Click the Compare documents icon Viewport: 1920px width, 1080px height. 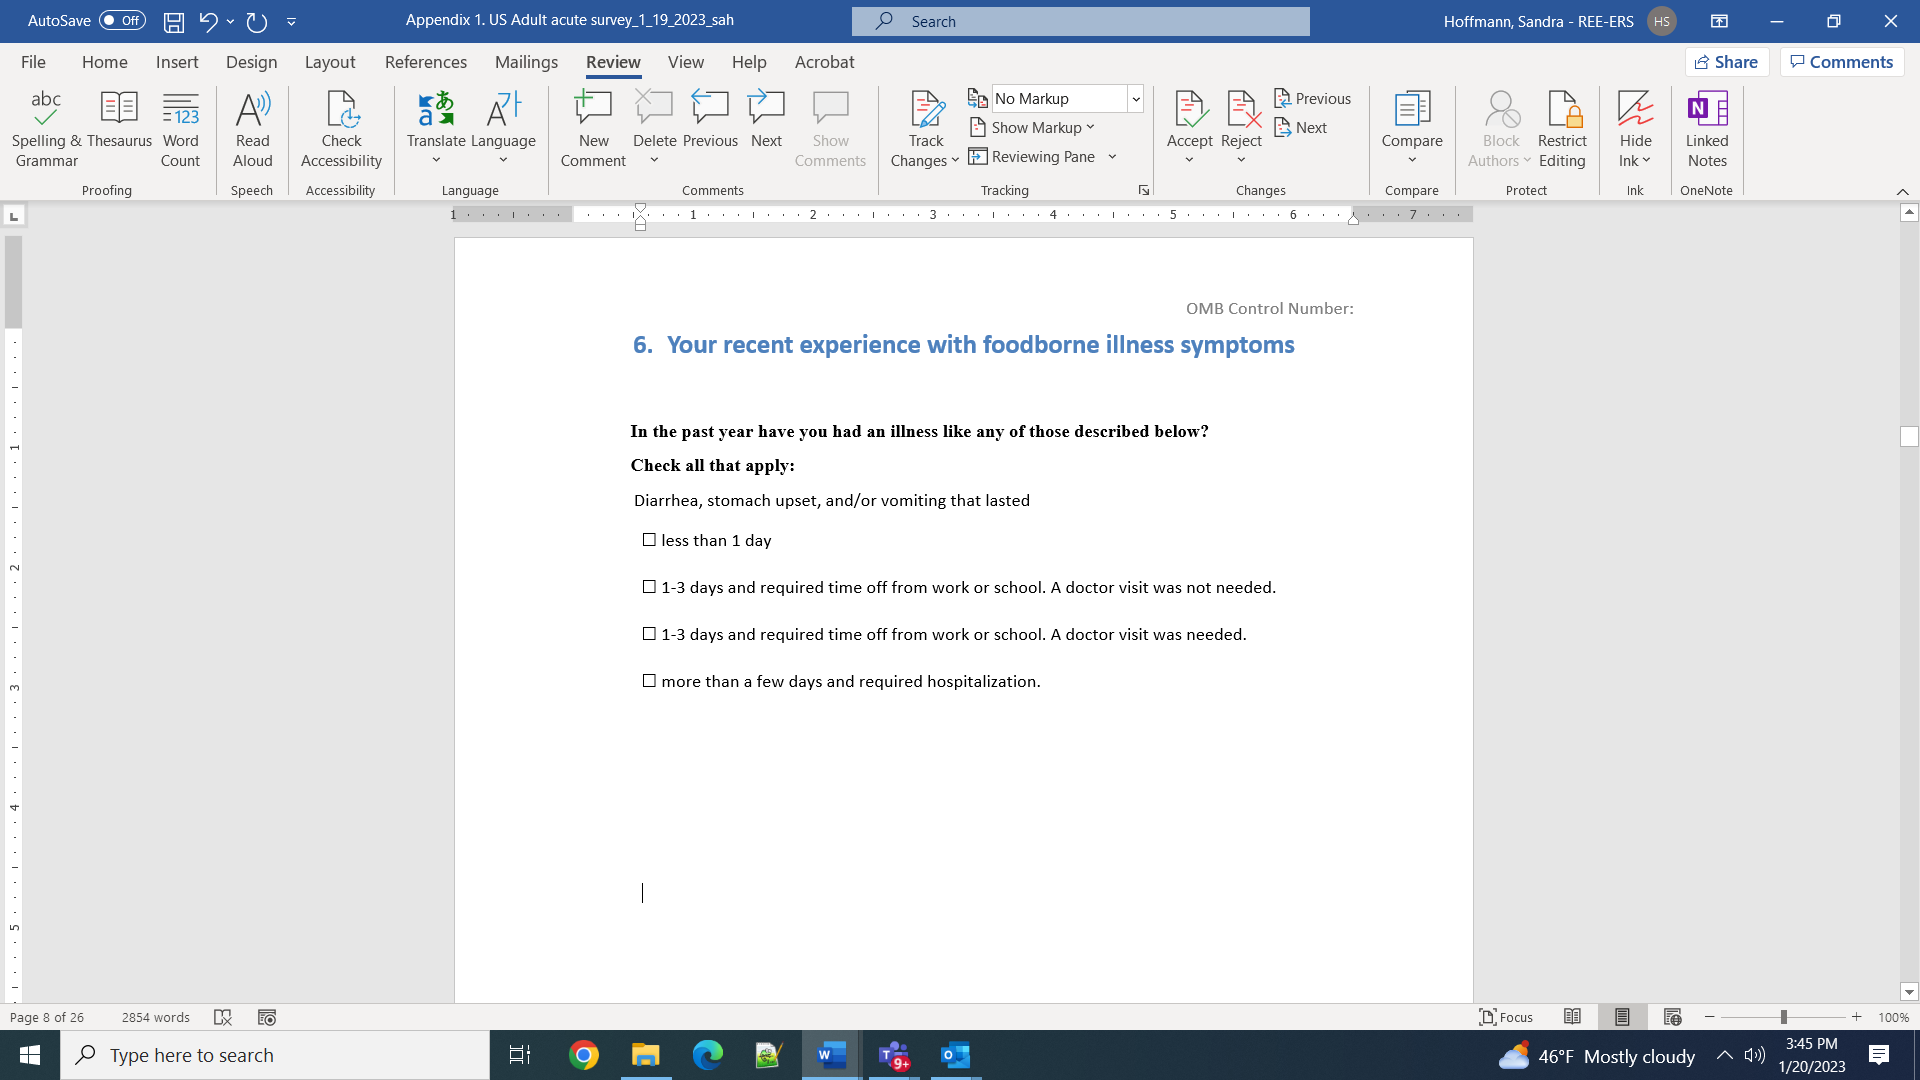tap(1411, 110)
